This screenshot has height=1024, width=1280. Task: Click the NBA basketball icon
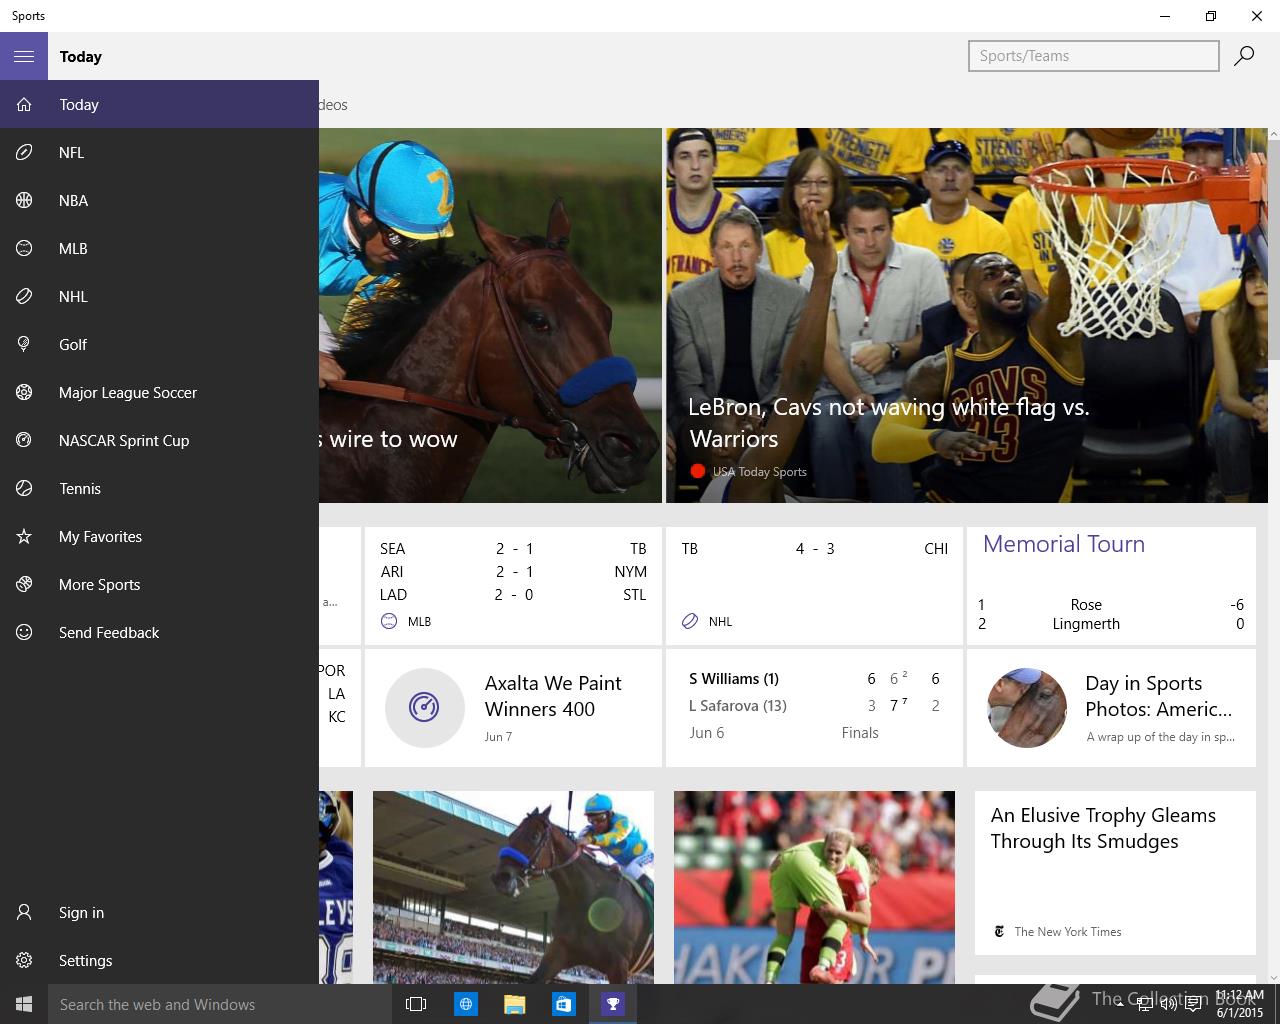click(24, 200)
